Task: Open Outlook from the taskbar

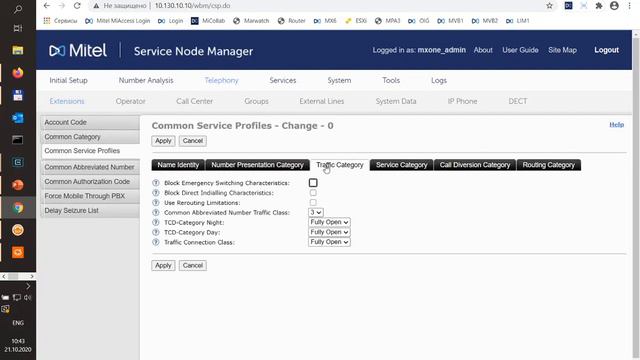Action: pyautogui.click(x=18, y=118)
